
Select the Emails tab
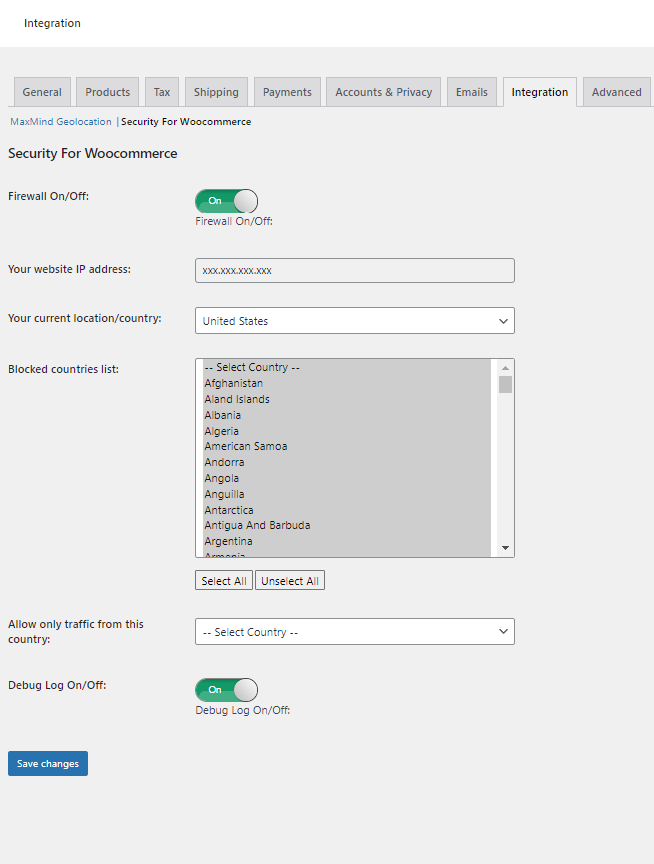471,90
